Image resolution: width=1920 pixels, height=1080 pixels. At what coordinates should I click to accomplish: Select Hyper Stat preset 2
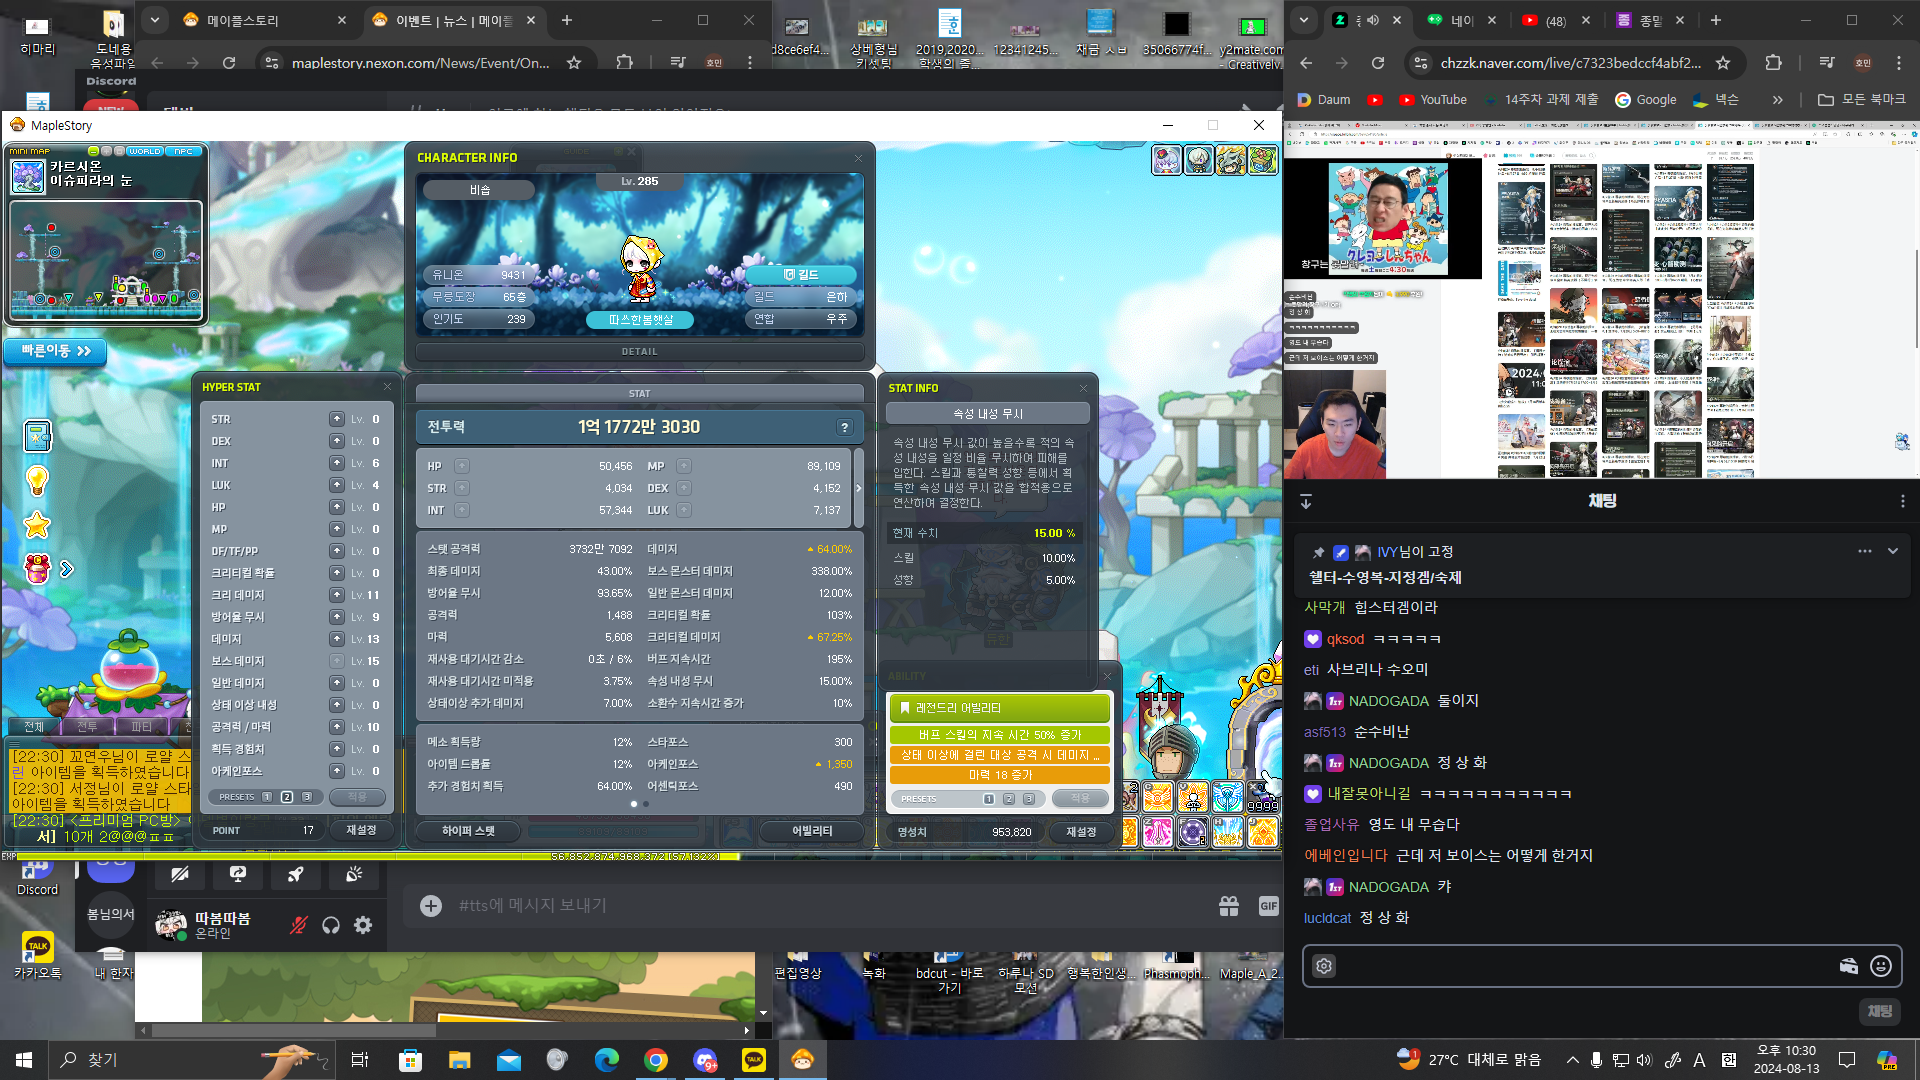[287, 797]
